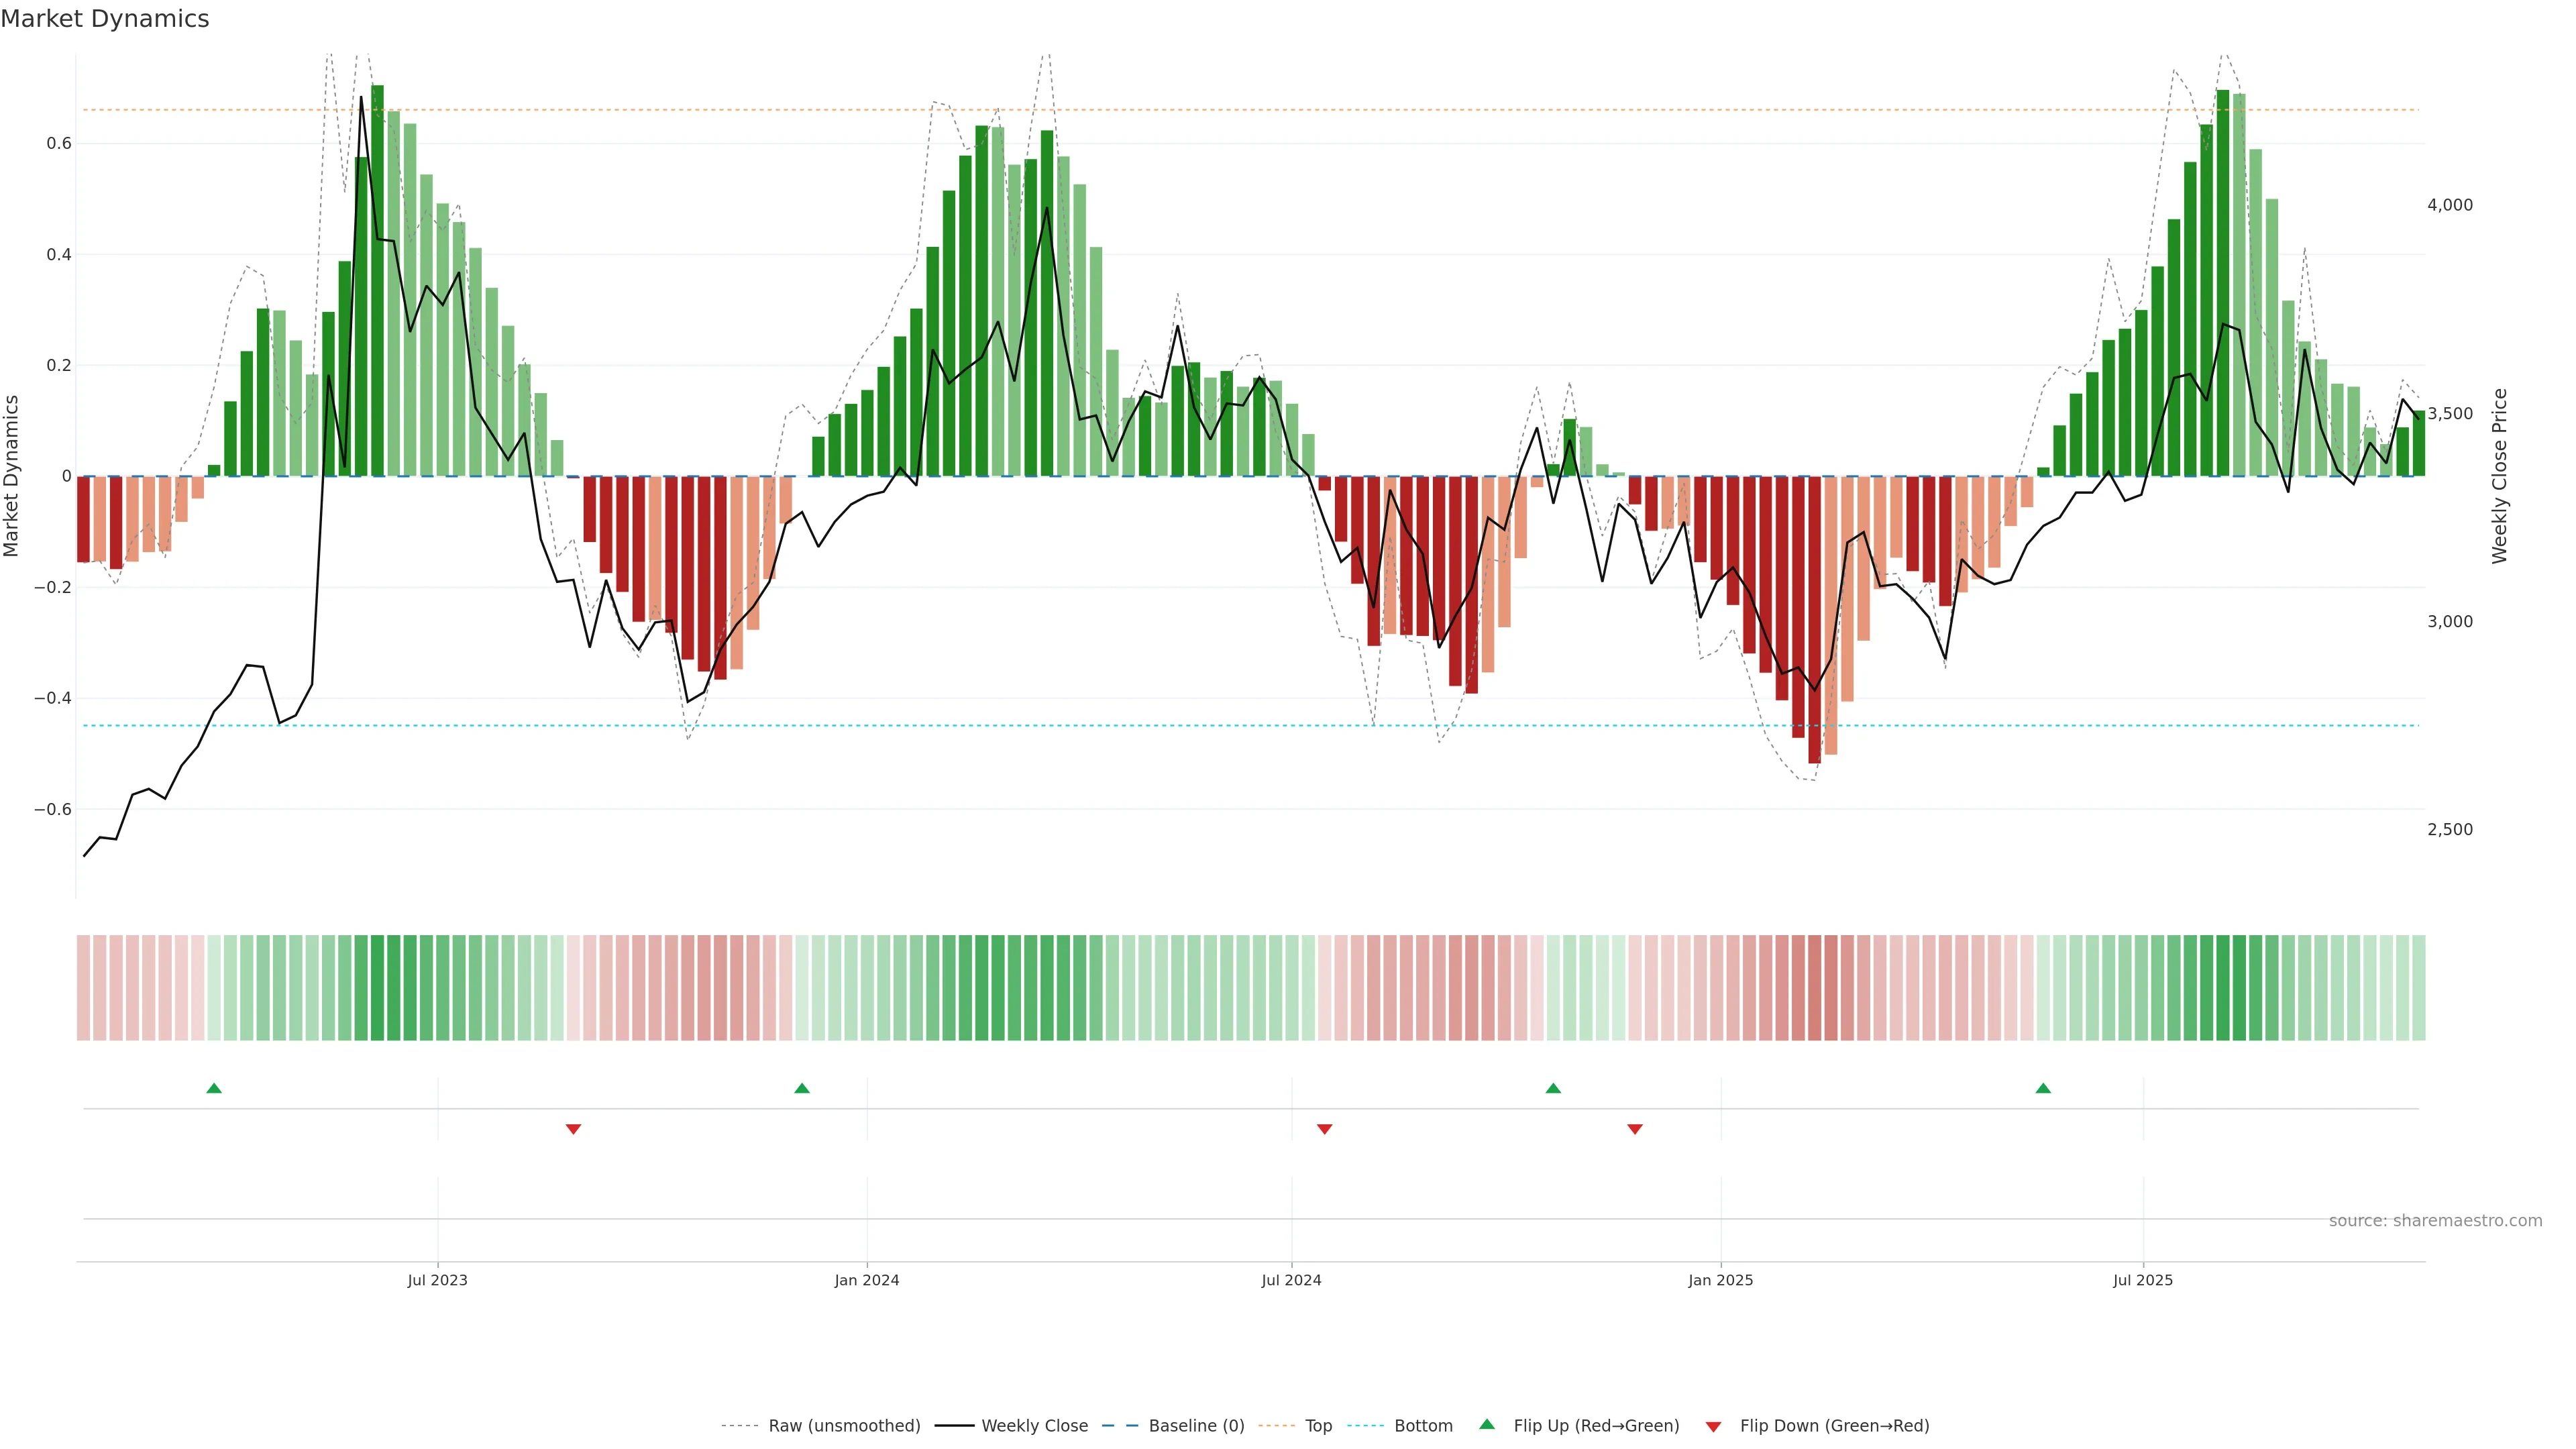Click the Jul 2023 axis label

coord(437,1280)
